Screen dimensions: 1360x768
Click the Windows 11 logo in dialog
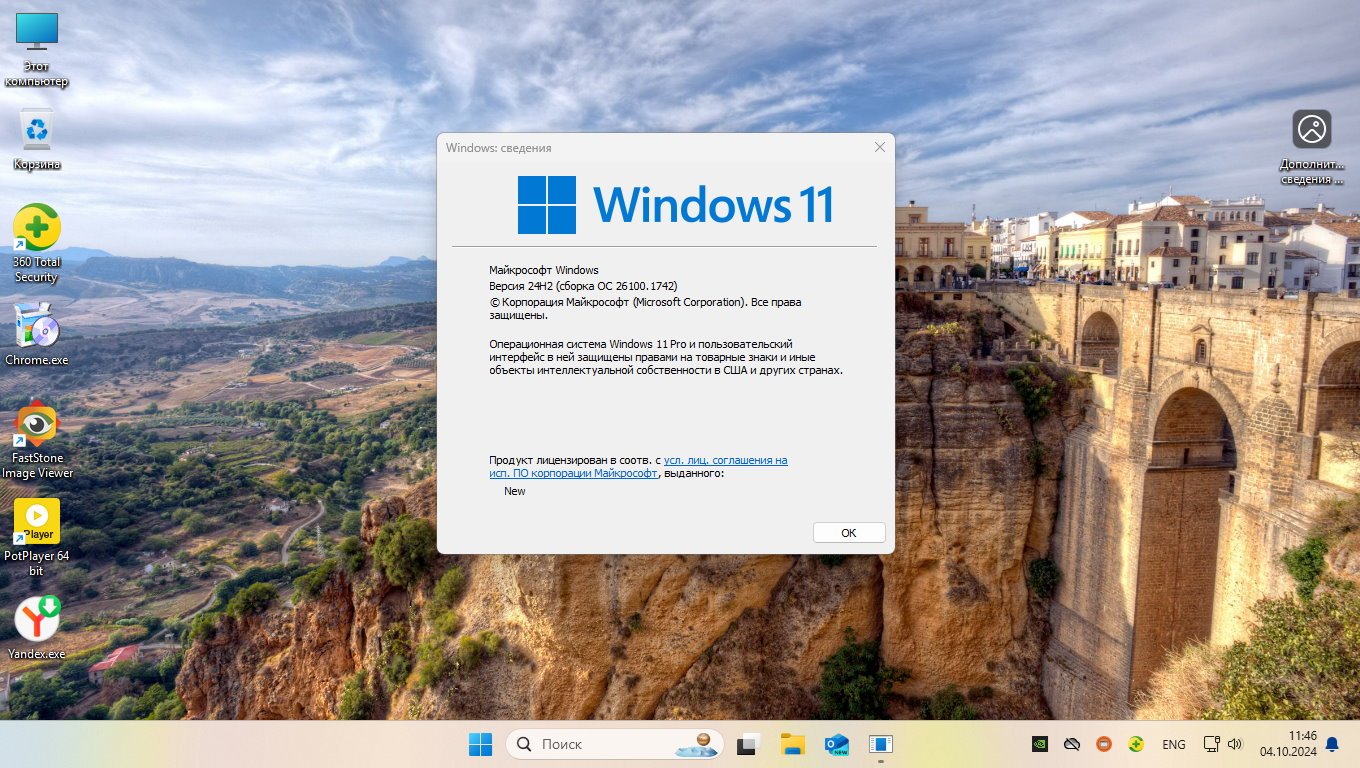pos(676,205)
